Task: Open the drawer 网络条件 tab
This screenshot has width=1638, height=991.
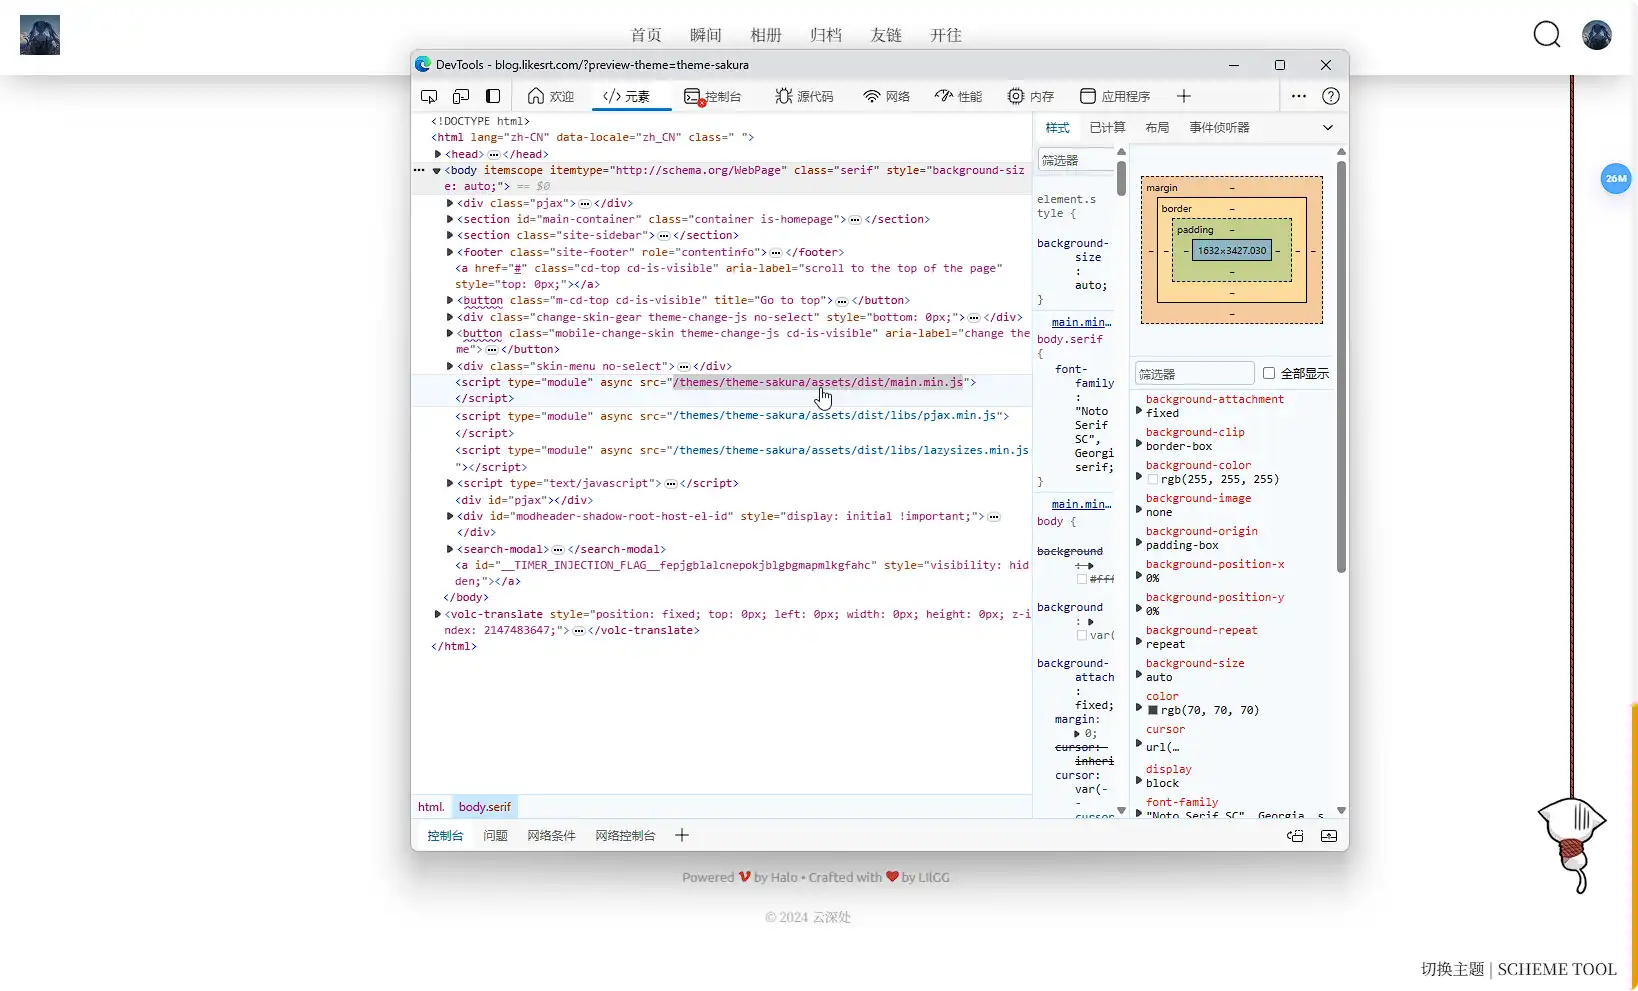Action: (x=551, y=836)
